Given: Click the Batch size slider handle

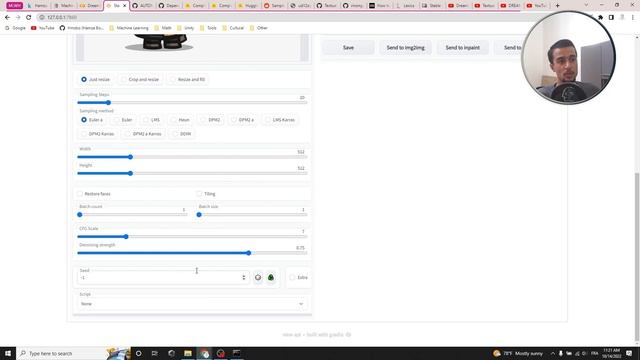Looking at the screenshot, I should pyautogui.click(x=199, y=214).
